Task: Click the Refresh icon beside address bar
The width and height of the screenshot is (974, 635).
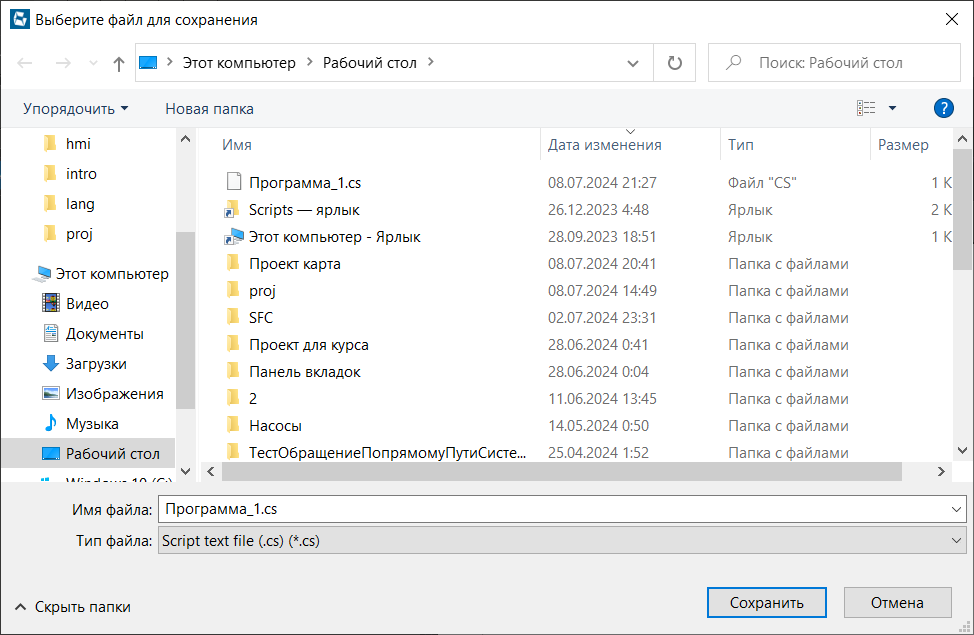Action: [674, 63]
